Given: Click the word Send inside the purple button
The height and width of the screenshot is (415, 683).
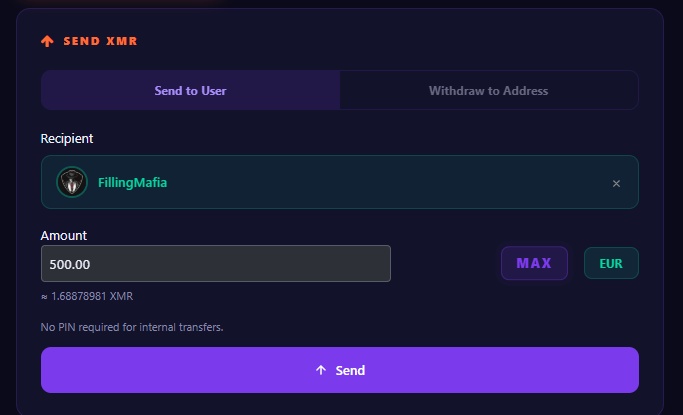Looking at the screenshot, I should coord(350,371).
